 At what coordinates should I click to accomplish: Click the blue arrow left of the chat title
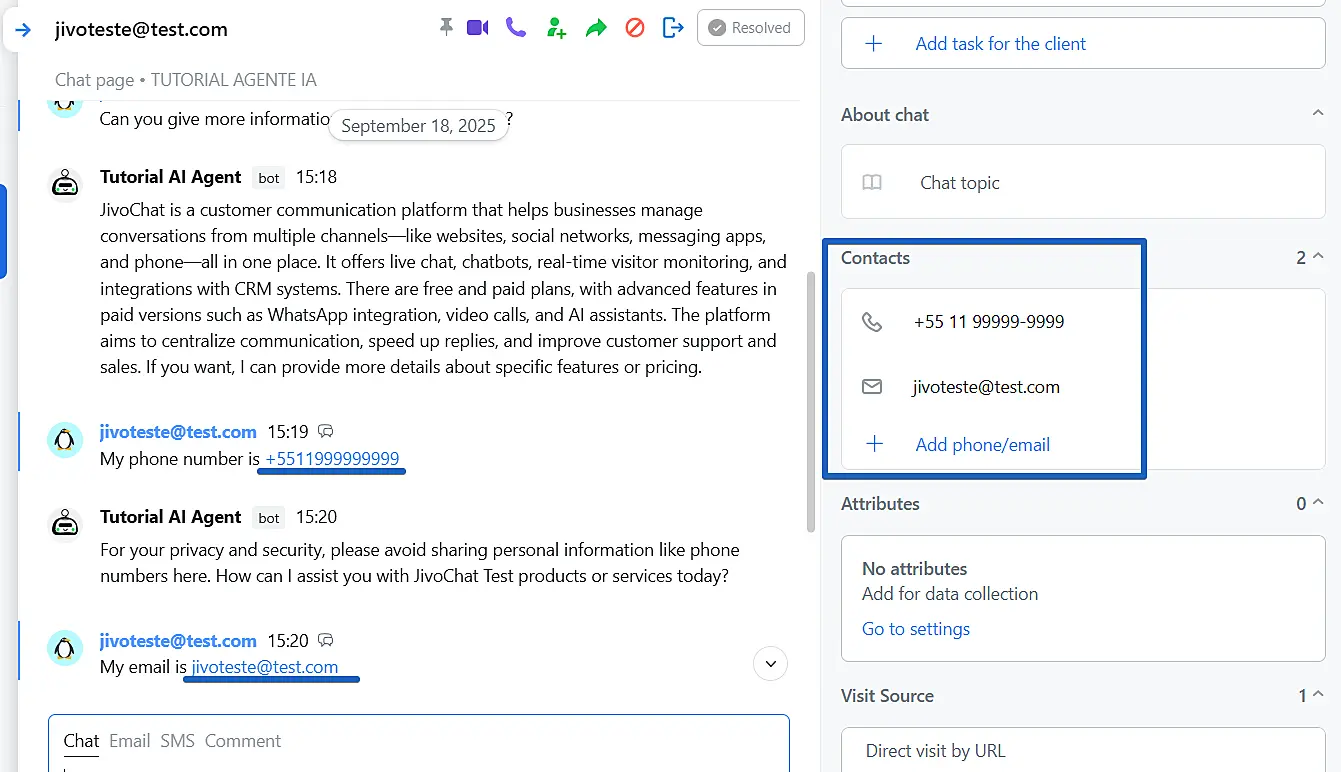(23, 29)
